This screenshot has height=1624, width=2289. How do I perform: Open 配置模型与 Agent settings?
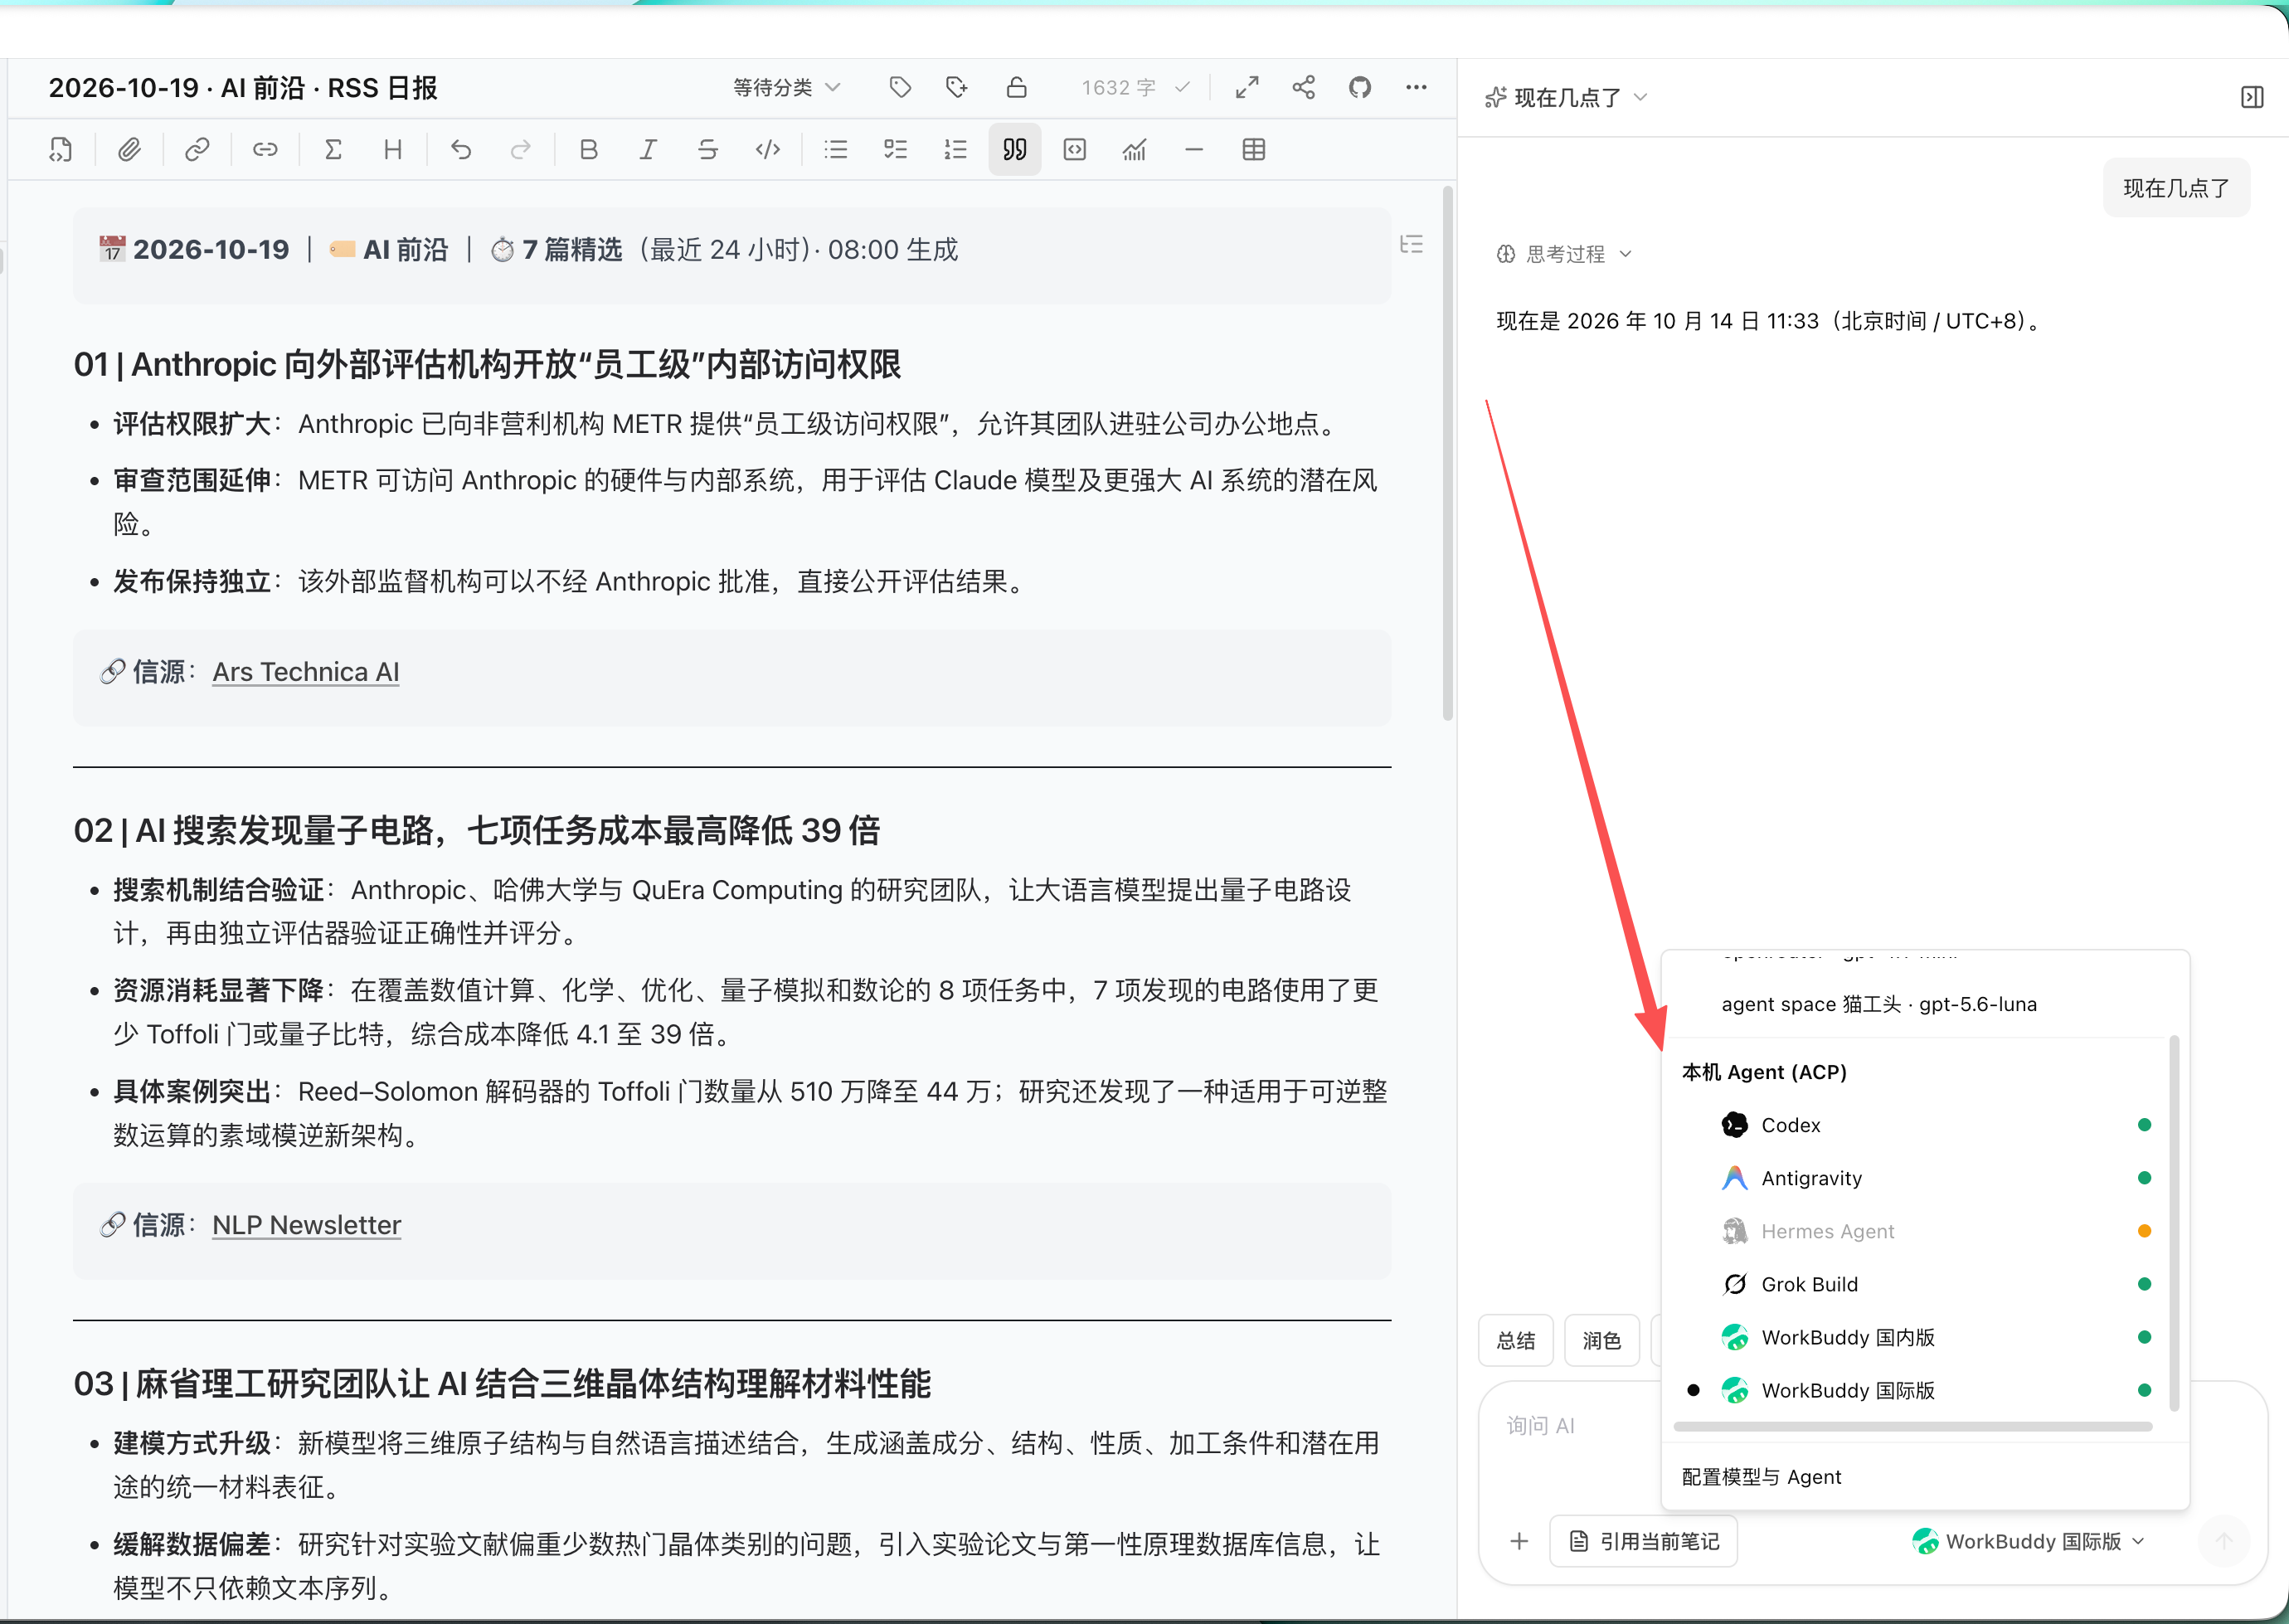(1761, 1477)
